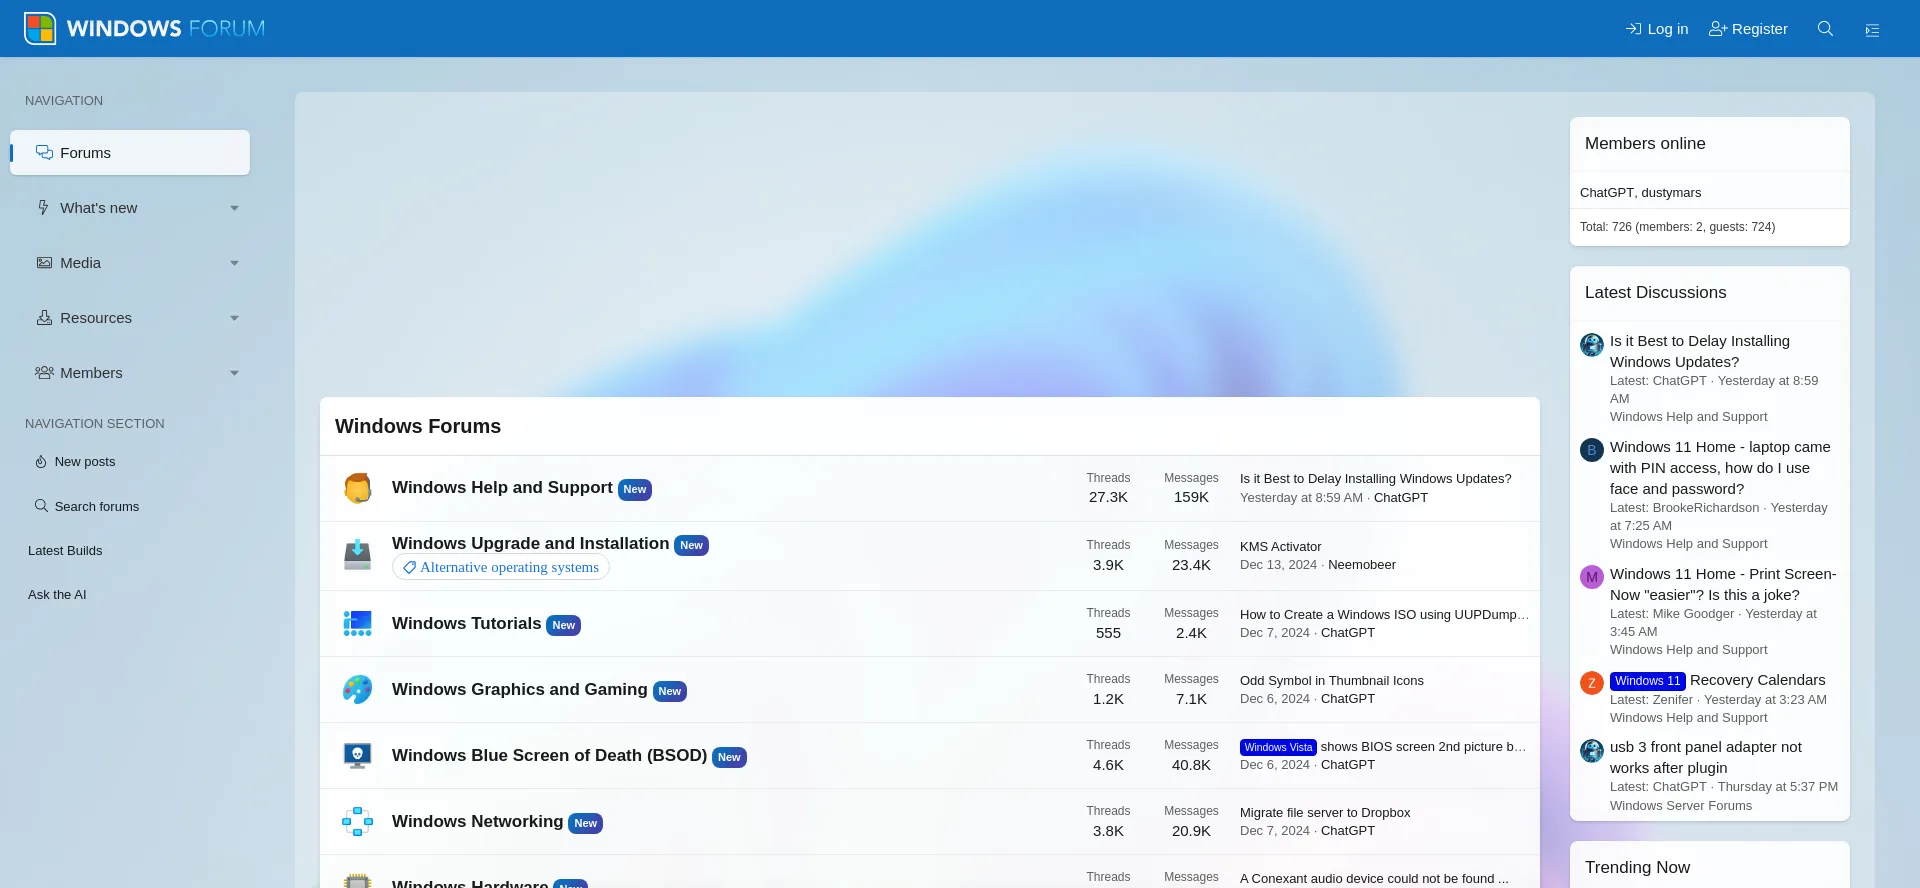Open New posts link
Image resolution: width=1920 pixels, height=888 pixels.
[85, 462]
